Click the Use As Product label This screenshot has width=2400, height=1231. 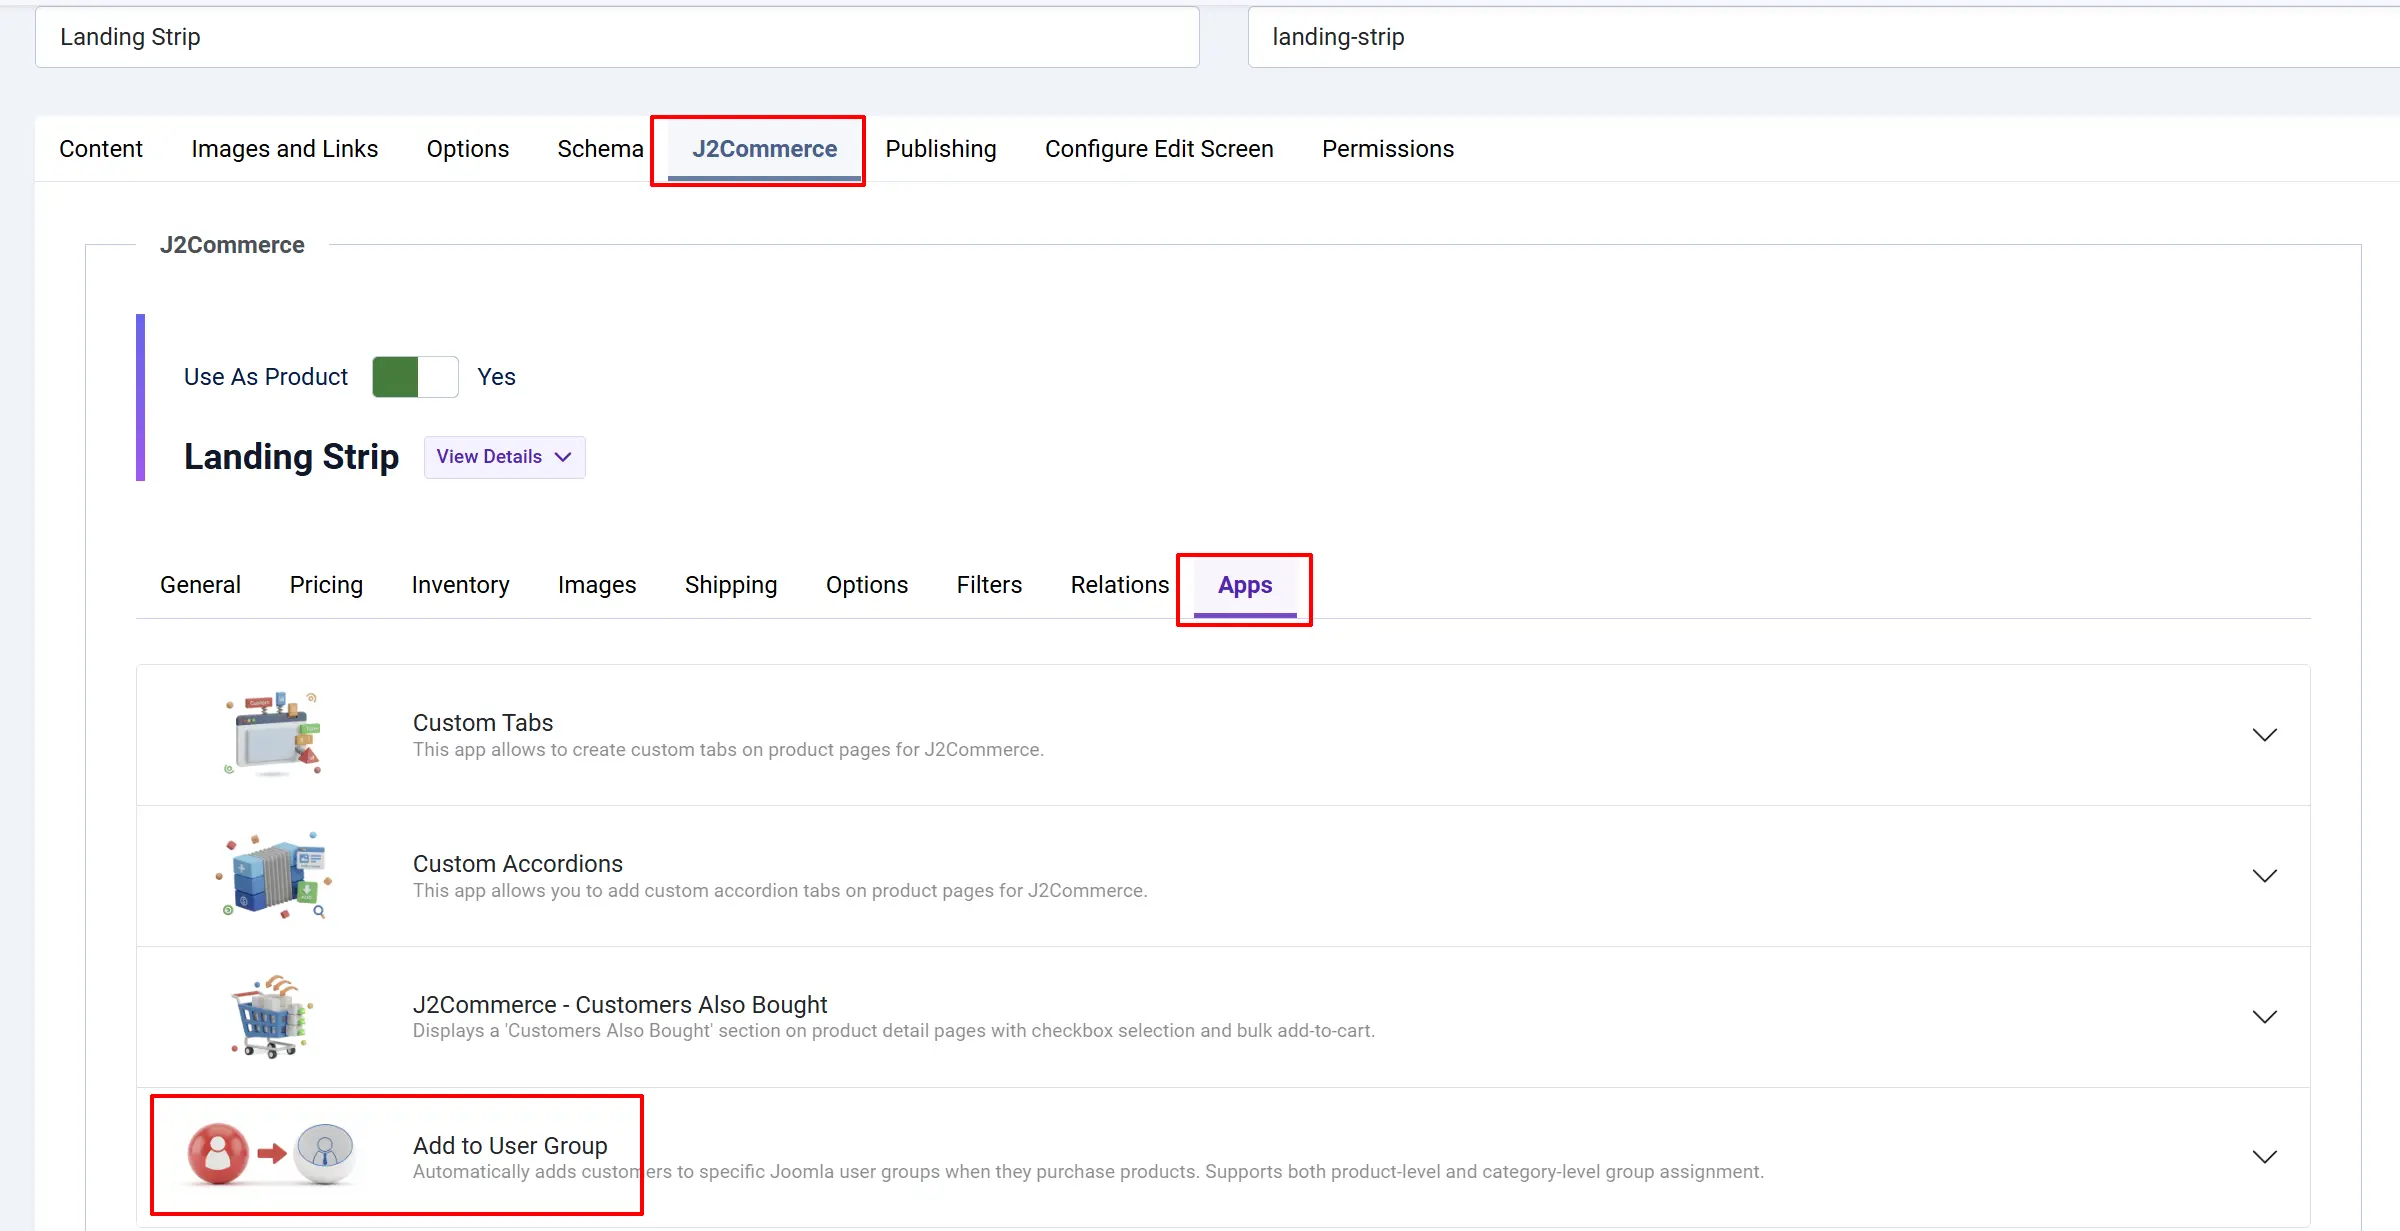point(266,377)
